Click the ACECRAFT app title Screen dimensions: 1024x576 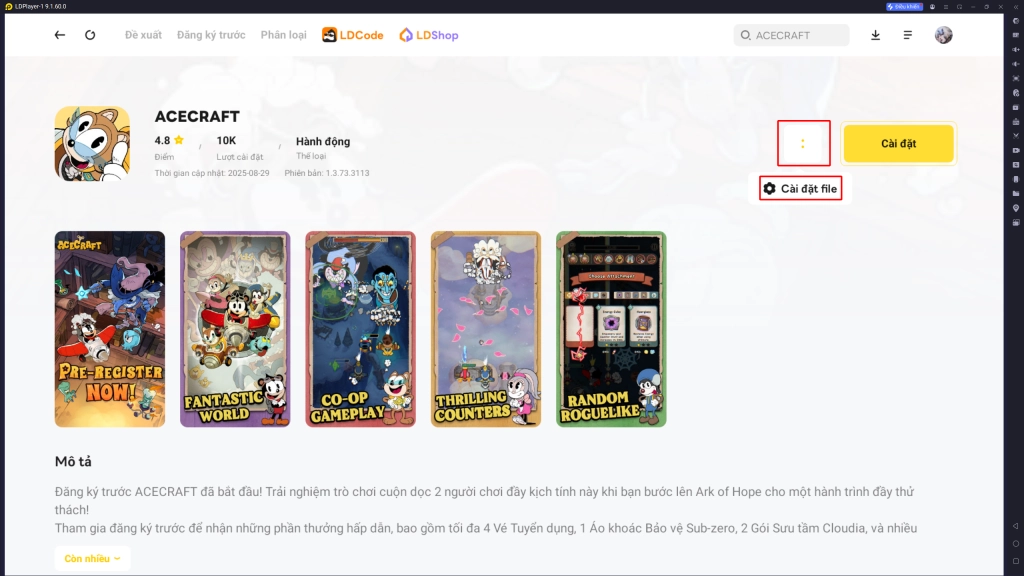(x=197, y=116)
